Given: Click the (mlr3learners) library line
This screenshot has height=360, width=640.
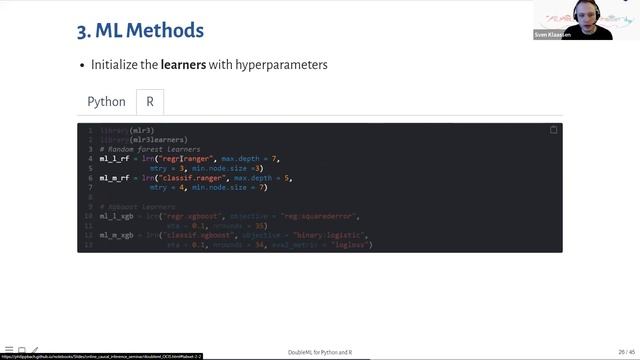Looking at the screenshot, I should click(144, 140).
